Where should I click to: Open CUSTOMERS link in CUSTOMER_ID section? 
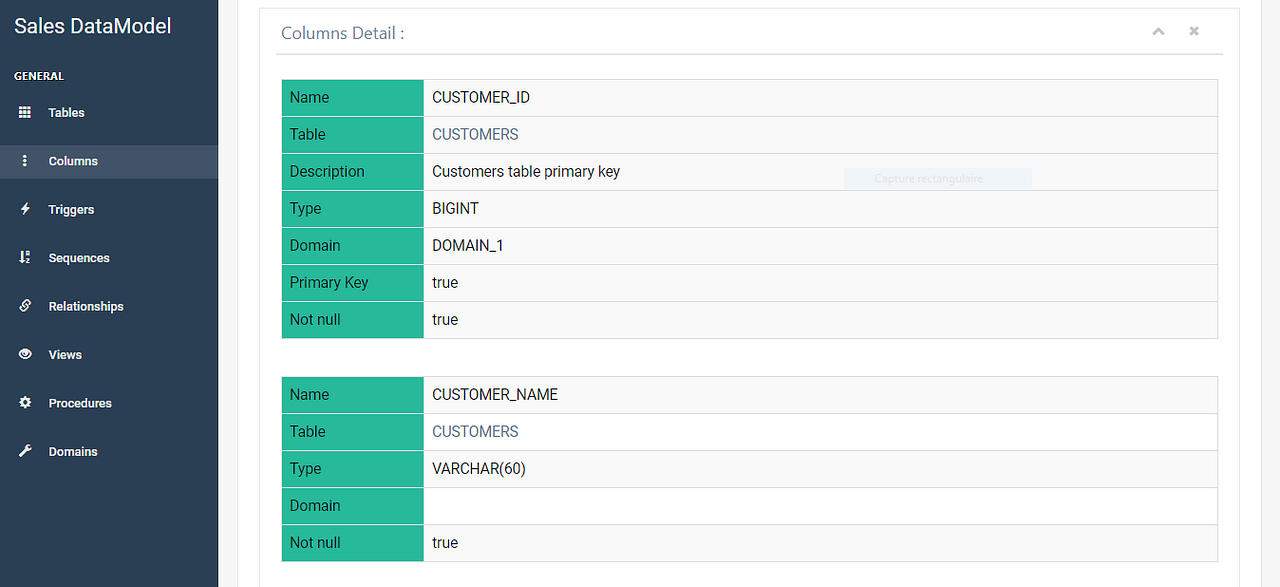click(x=475, y=134)
